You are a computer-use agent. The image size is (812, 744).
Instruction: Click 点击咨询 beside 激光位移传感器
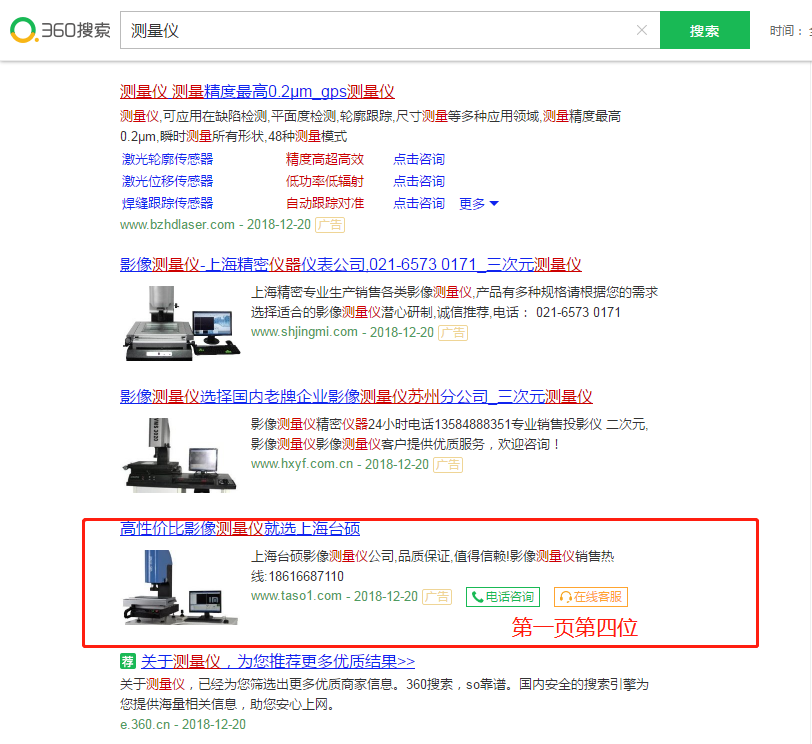[x=419, y=181]
